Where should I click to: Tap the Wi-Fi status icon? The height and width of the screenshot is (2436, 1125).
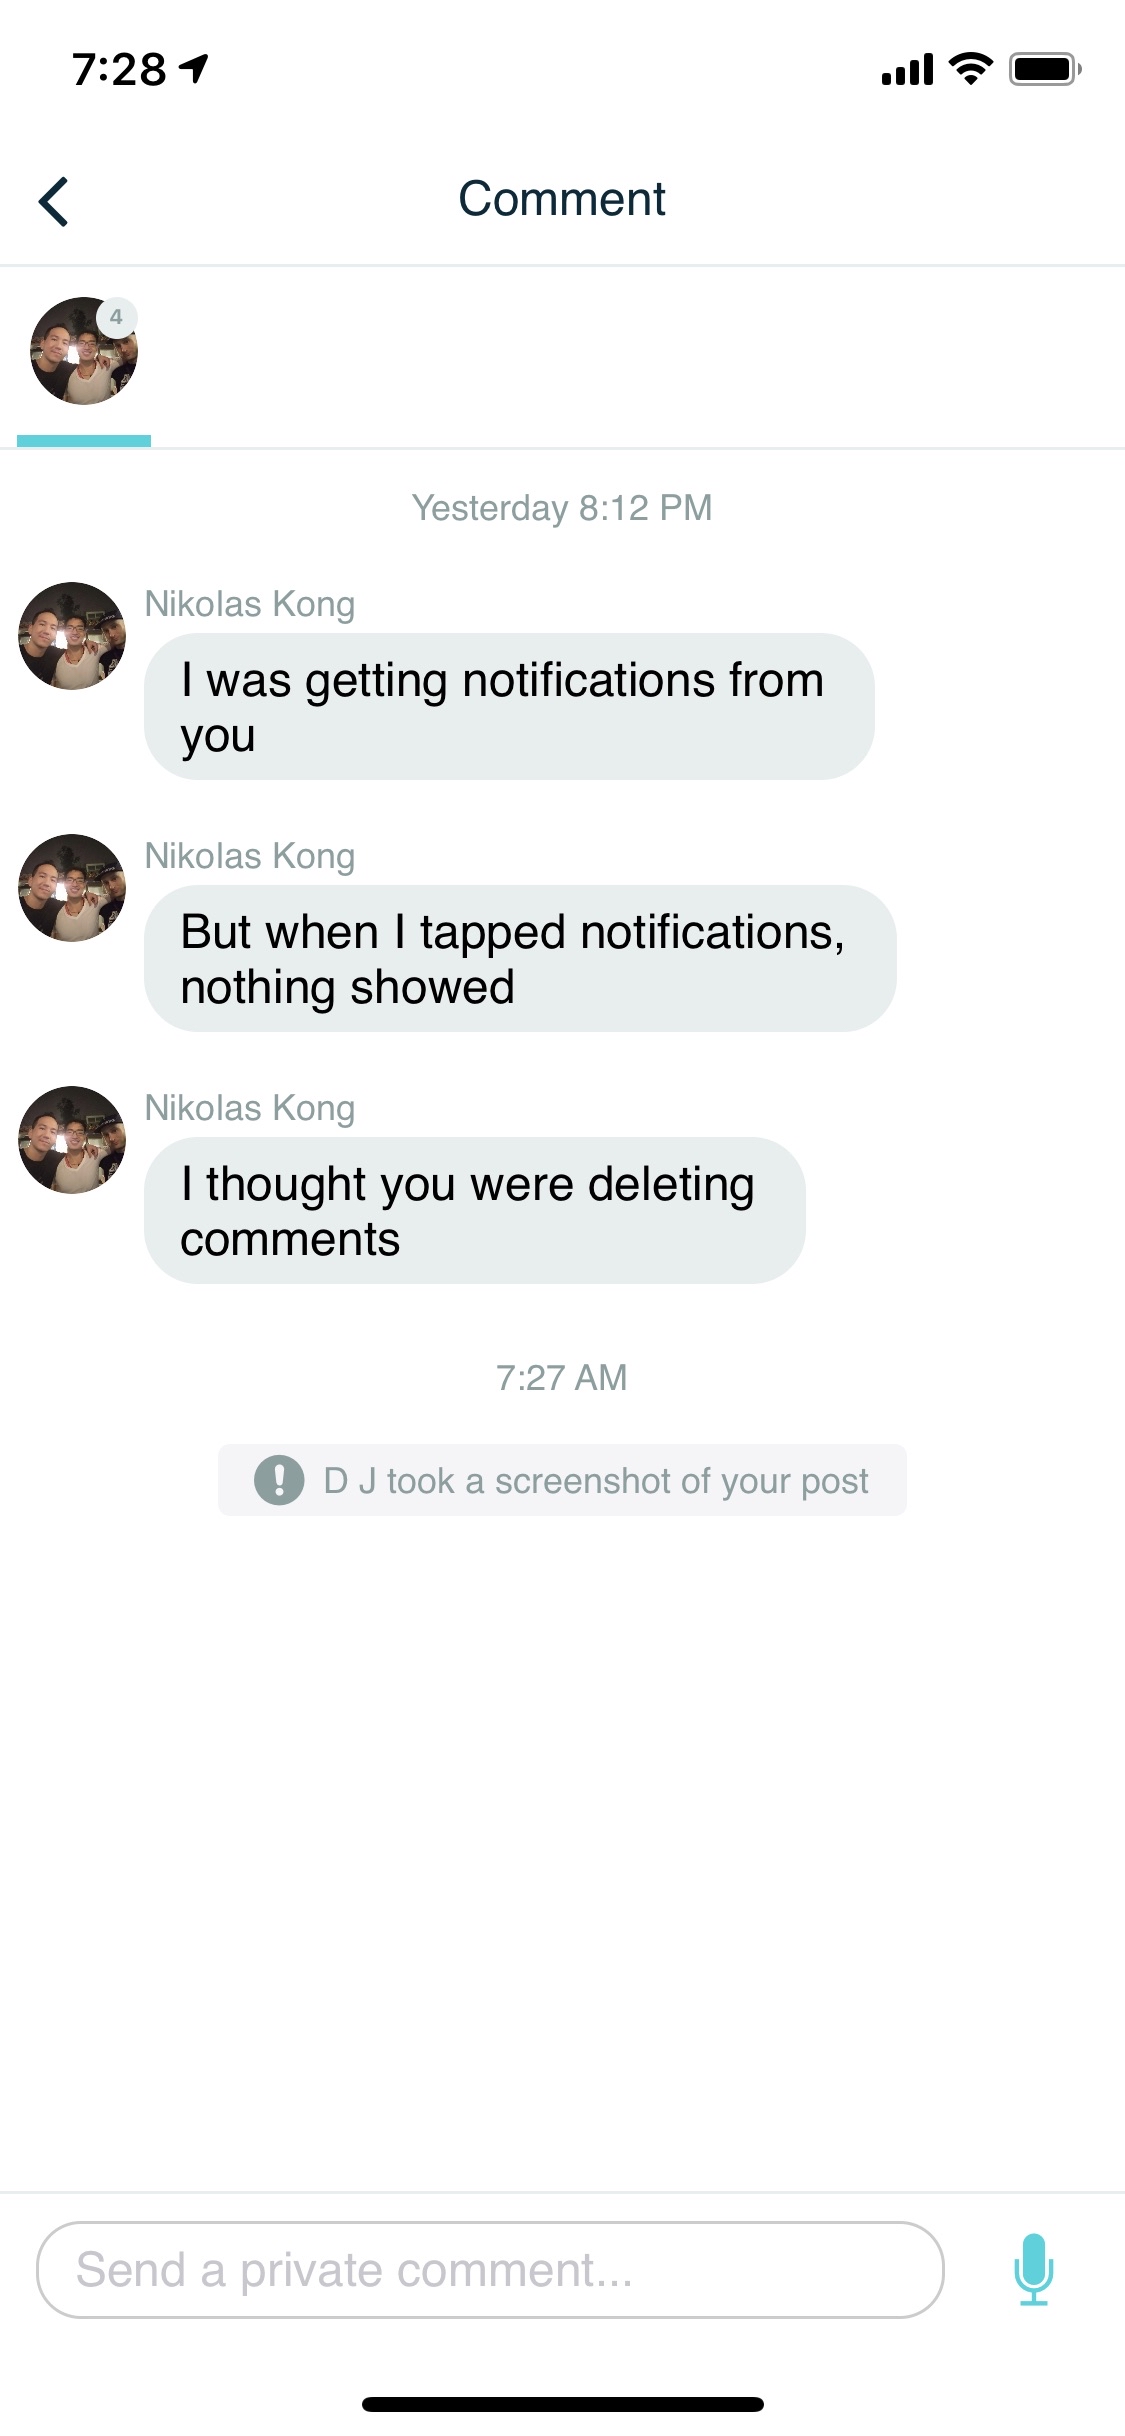pyautogui.click(x=969, y=69)
